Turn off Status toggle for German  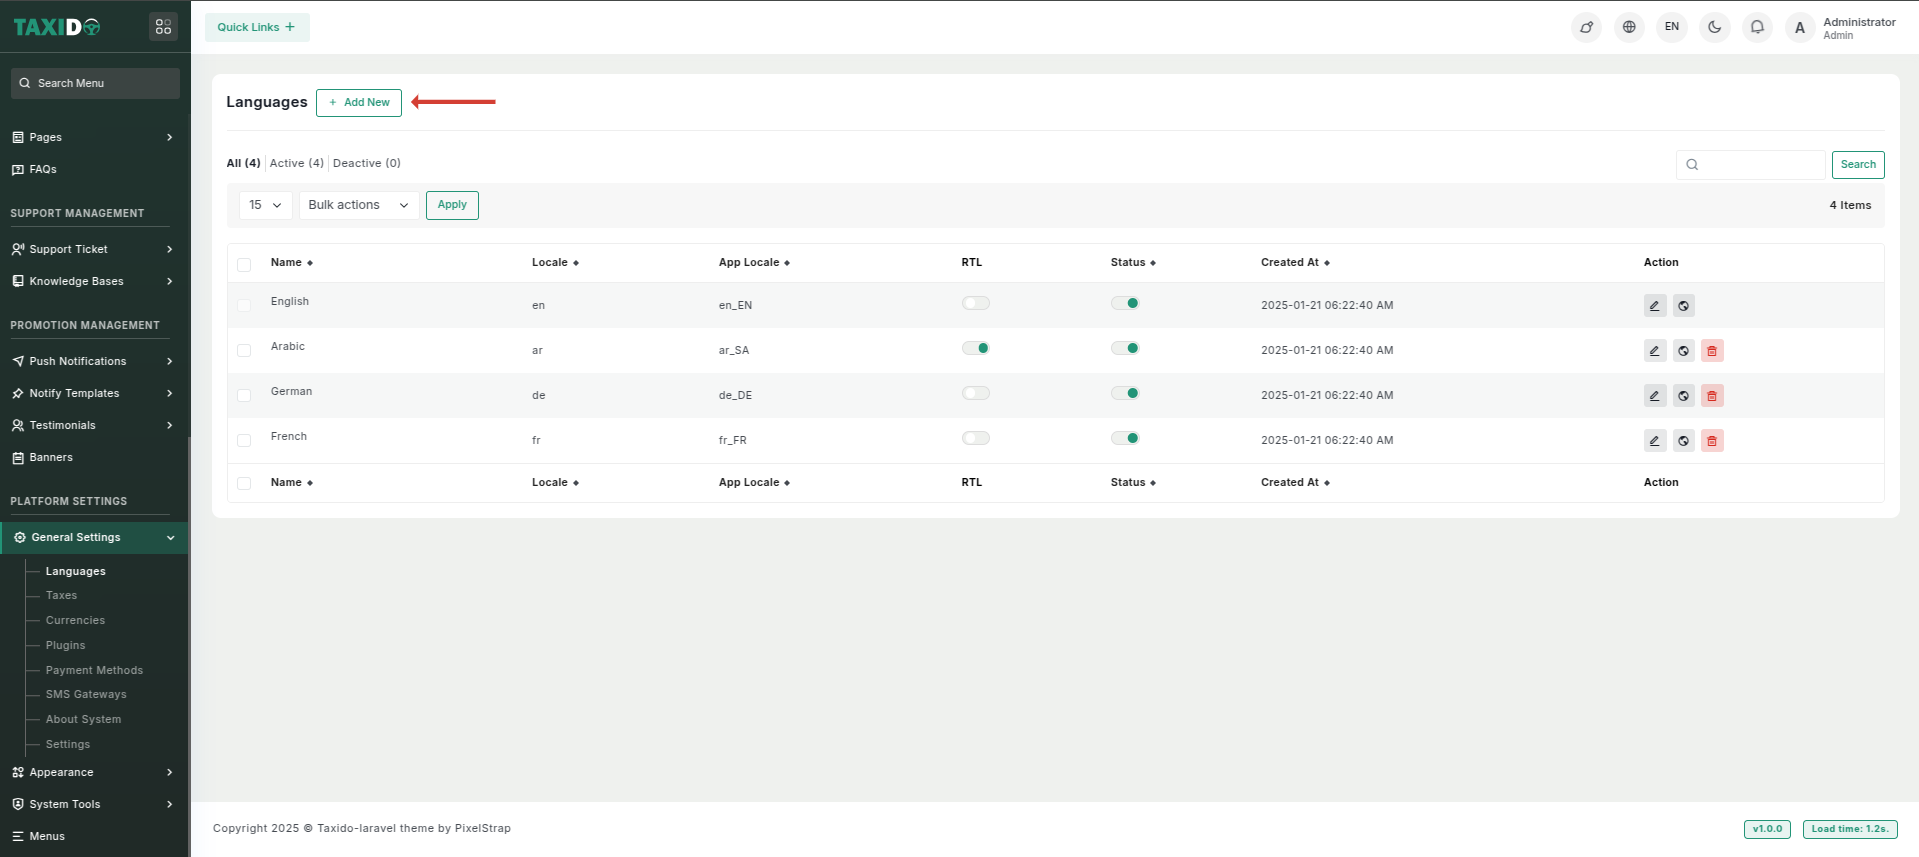click(x=1124, y=393)
